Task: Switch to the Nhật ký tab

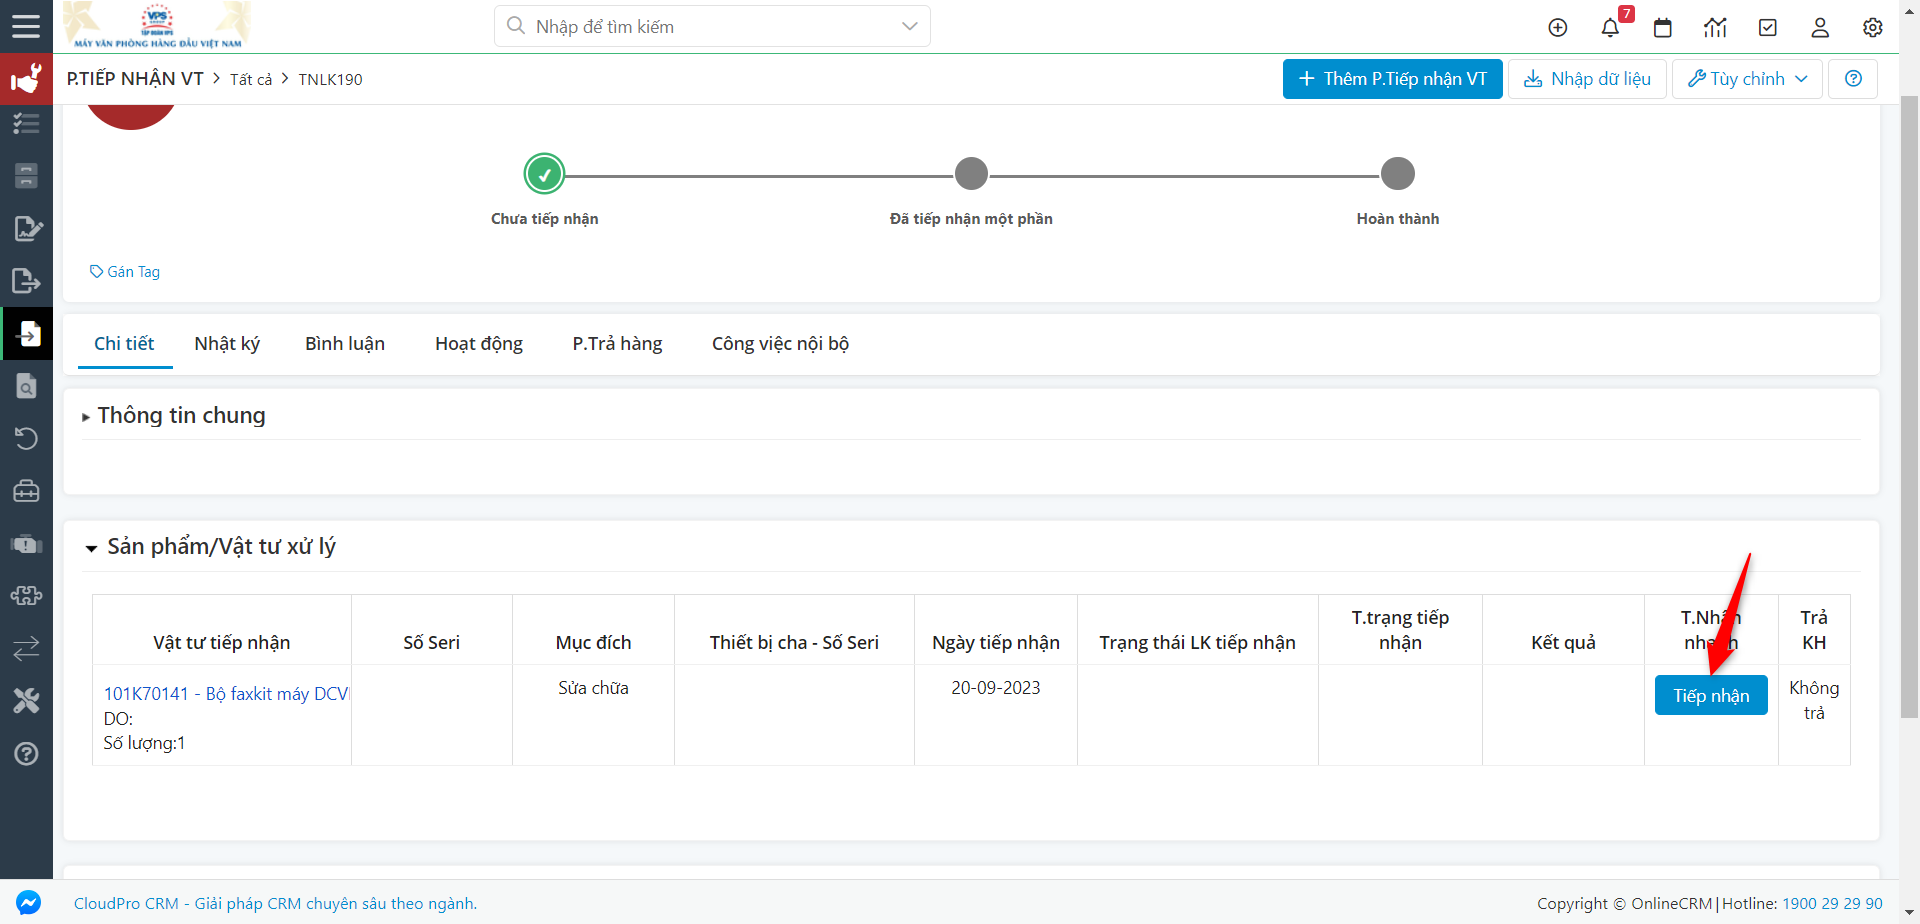Action: tap(227, 344)
